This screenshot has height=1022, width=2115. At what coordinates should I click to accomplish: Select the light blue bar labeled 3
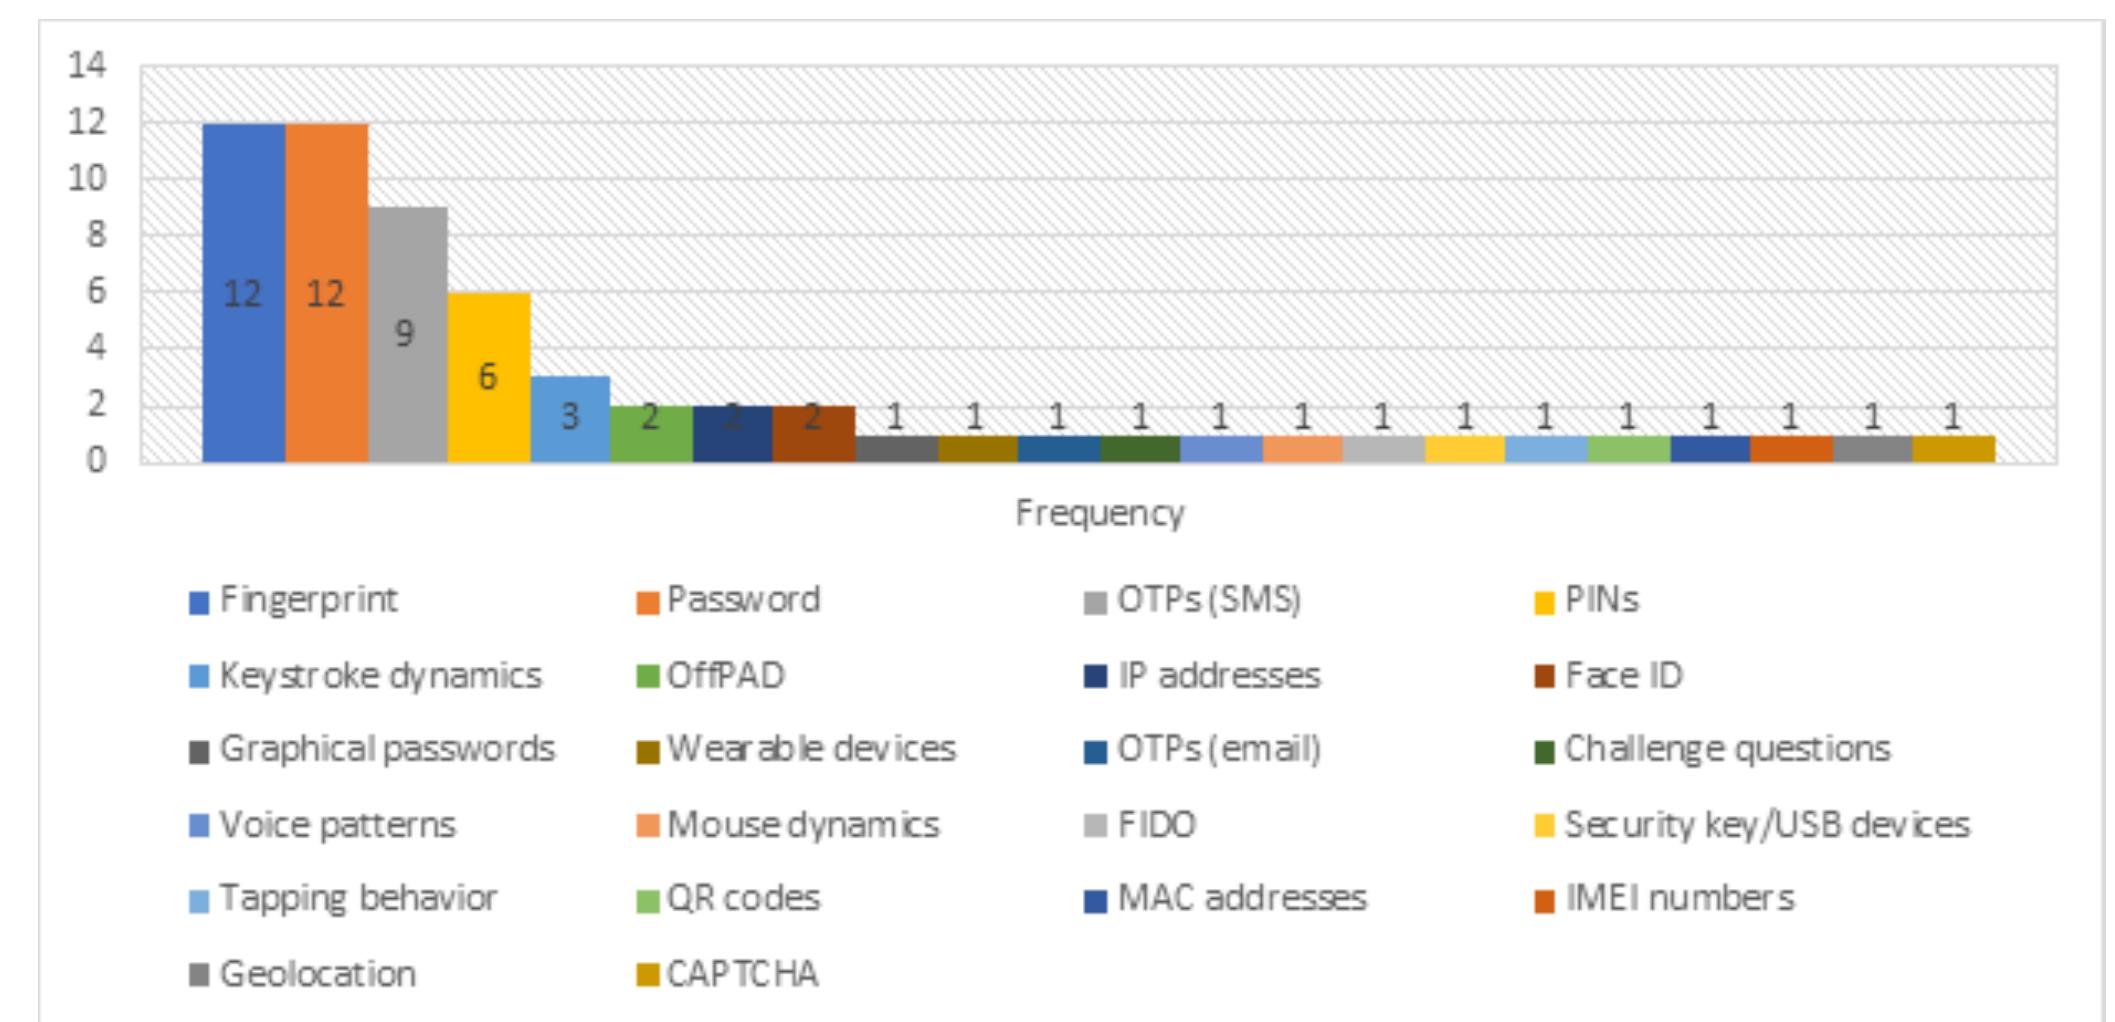pos(570,420)
